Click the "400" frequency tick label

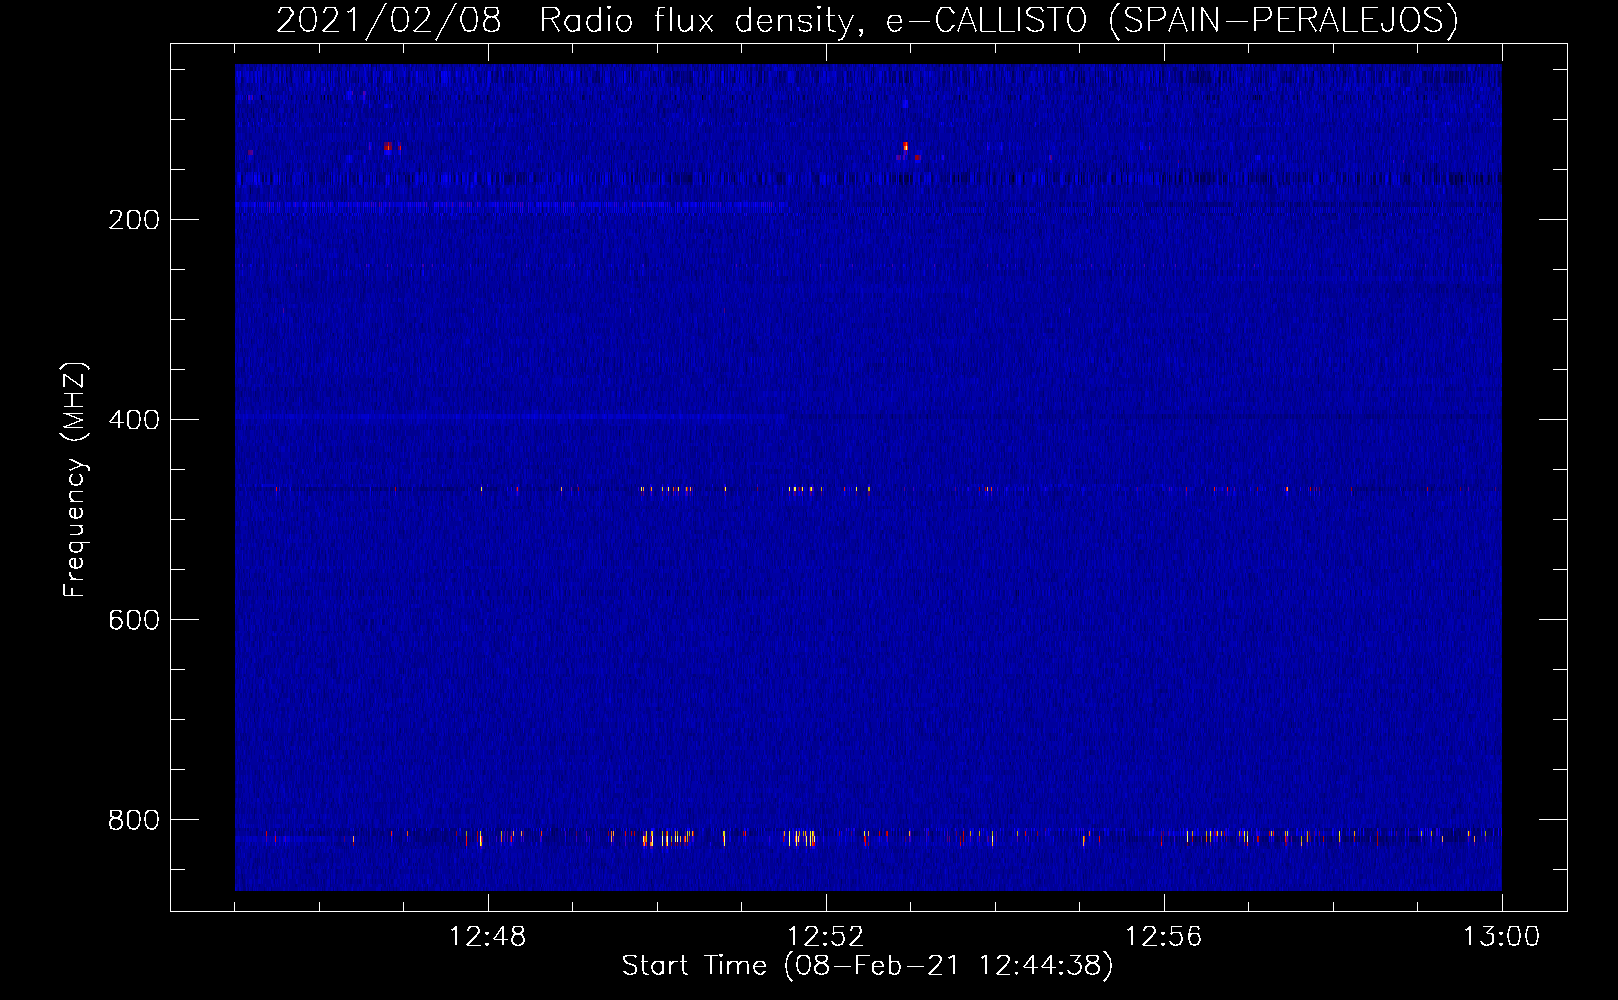point(134,421)
